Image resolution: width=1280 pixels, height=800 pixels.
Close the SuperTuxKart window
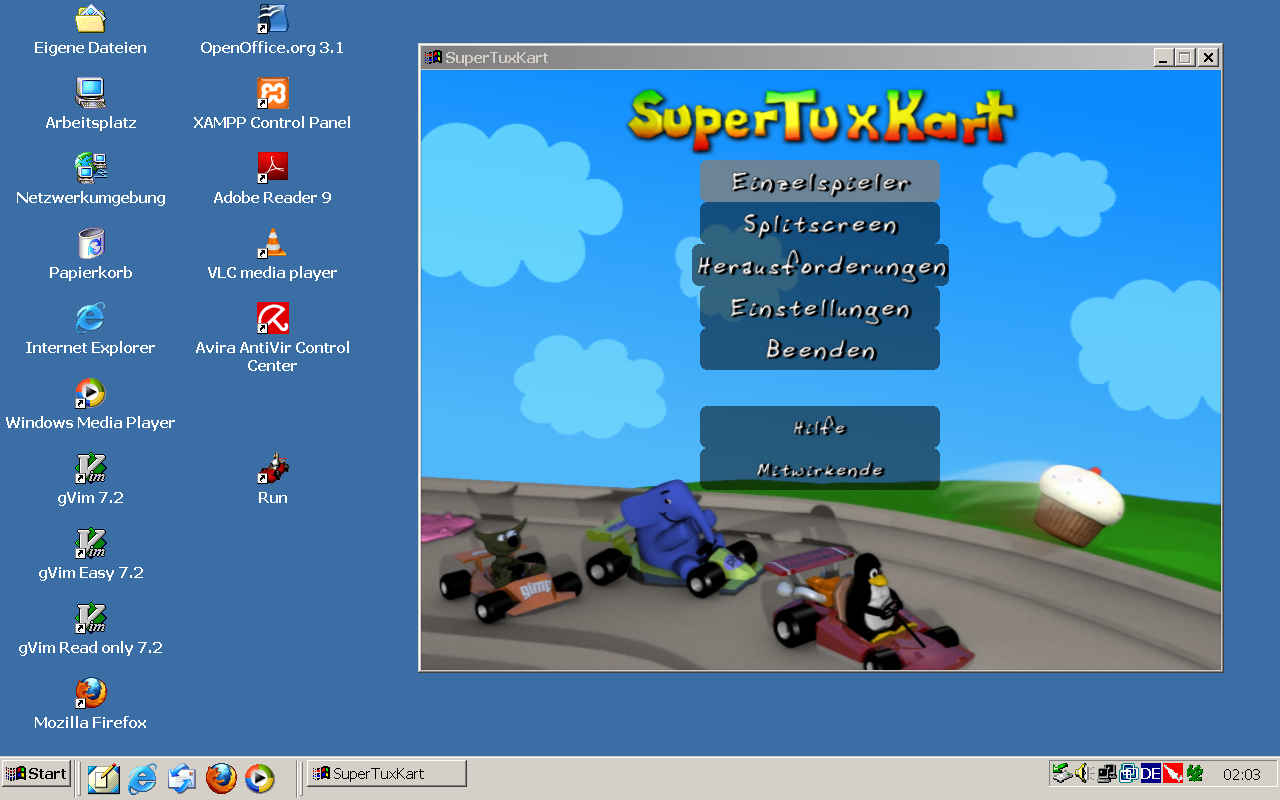click(1208, 58)
